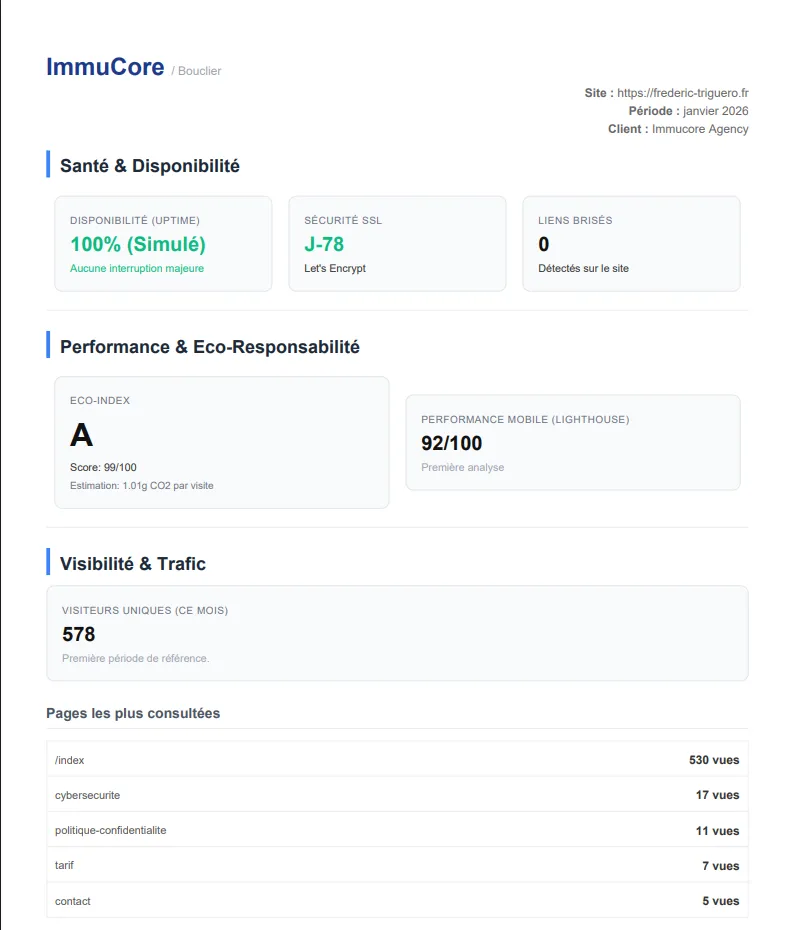Viewport: 794px width, 930px height.
Task: Click the Performance & Eco-Responsabilité heading
Action: pos(210,347)
